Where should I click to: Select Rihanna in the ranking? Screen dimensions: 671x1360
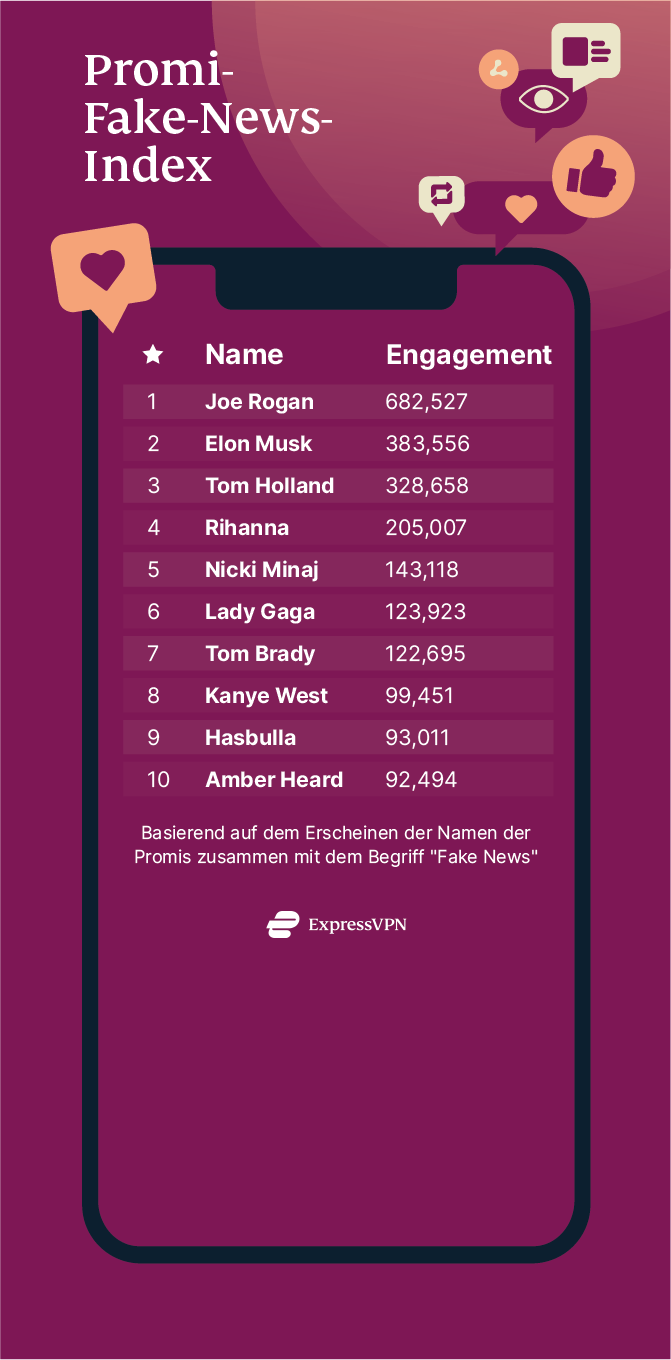[x=247, y=528]
